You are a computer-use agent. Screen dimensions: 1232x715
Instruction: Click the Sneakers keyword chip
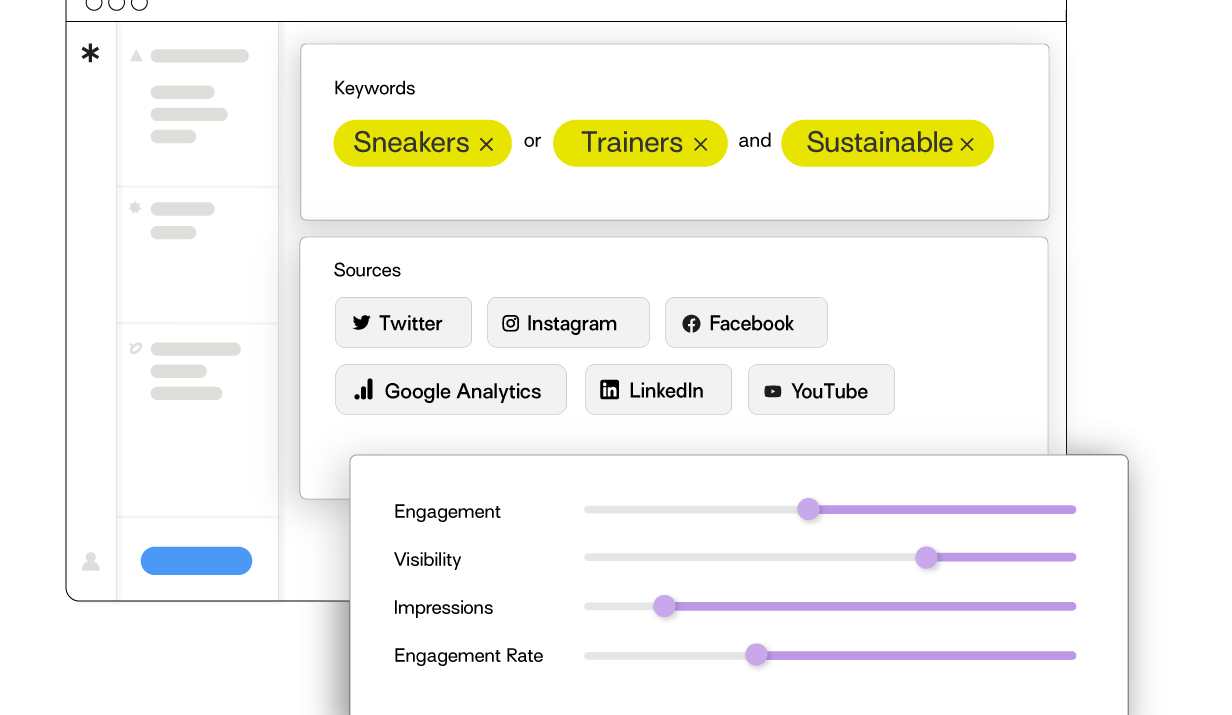(411, 143)
